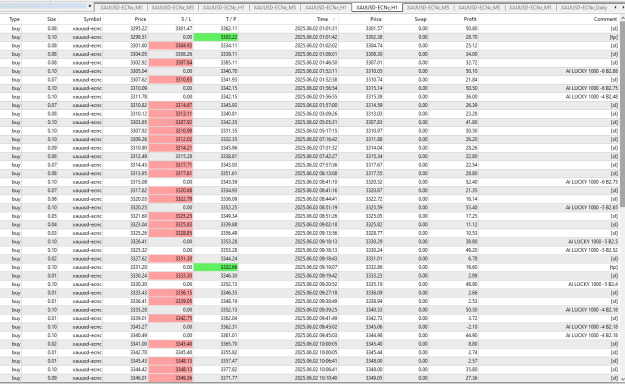The width and height of the screenshot is (625, 384).
Task: Select the time cell 2025.06.02 01:01:42
Action: click(316, 37)
